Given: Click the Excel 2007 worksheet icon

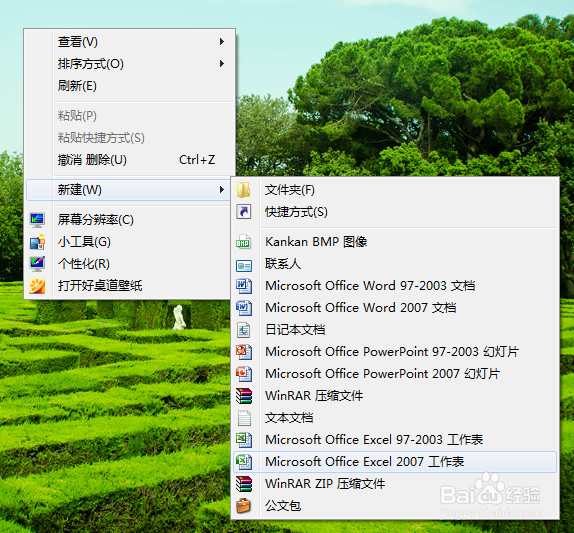Looking at the screenshot, I should tap(243, 462).
